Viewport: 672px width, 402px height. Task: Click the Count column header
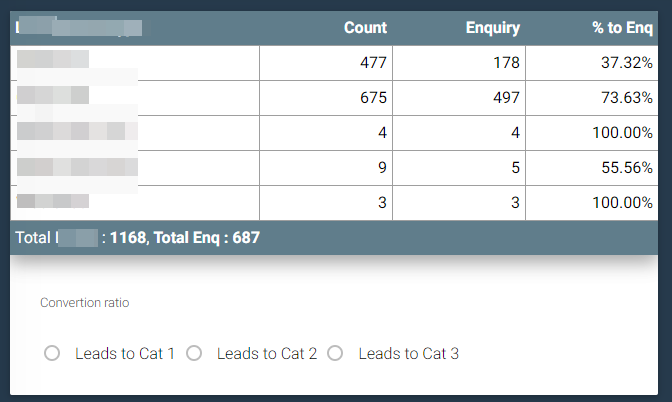point(365,28)
